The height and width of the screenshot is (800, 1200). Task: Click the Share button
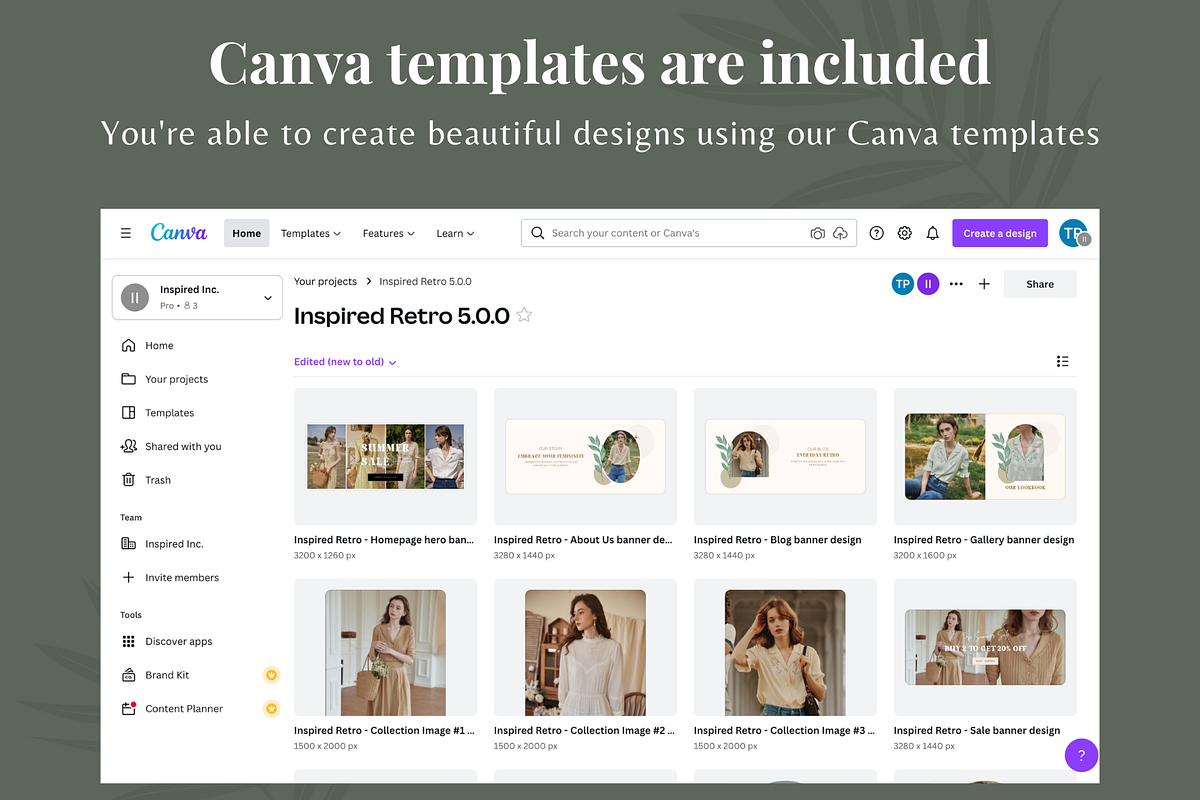[1040, 284]
